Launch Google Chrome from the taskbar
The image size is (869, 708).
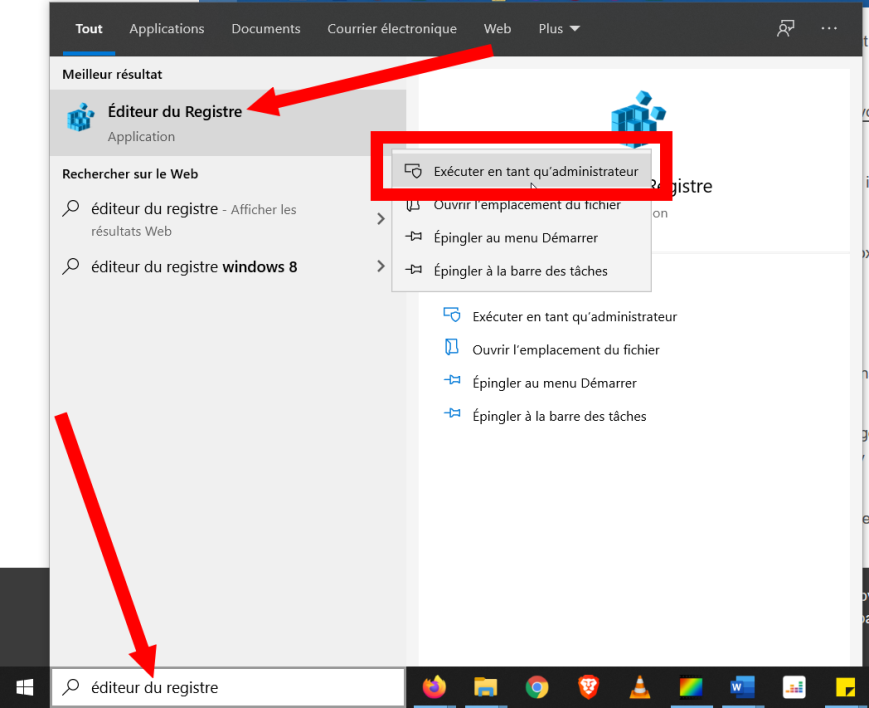(x=538, y=687)
